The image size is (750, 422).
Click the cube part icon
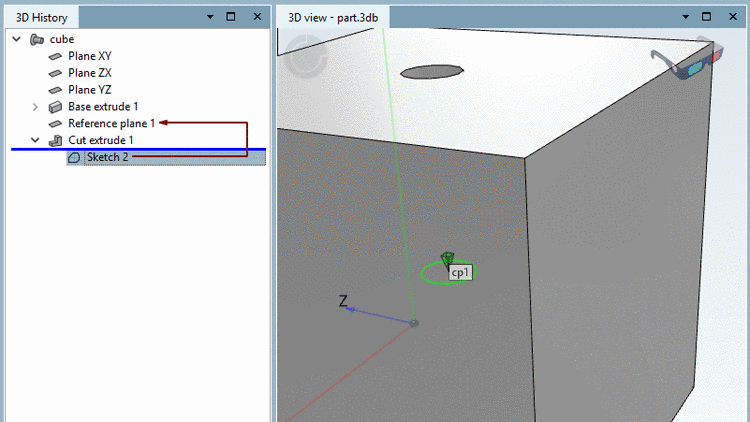pos(37,39)
